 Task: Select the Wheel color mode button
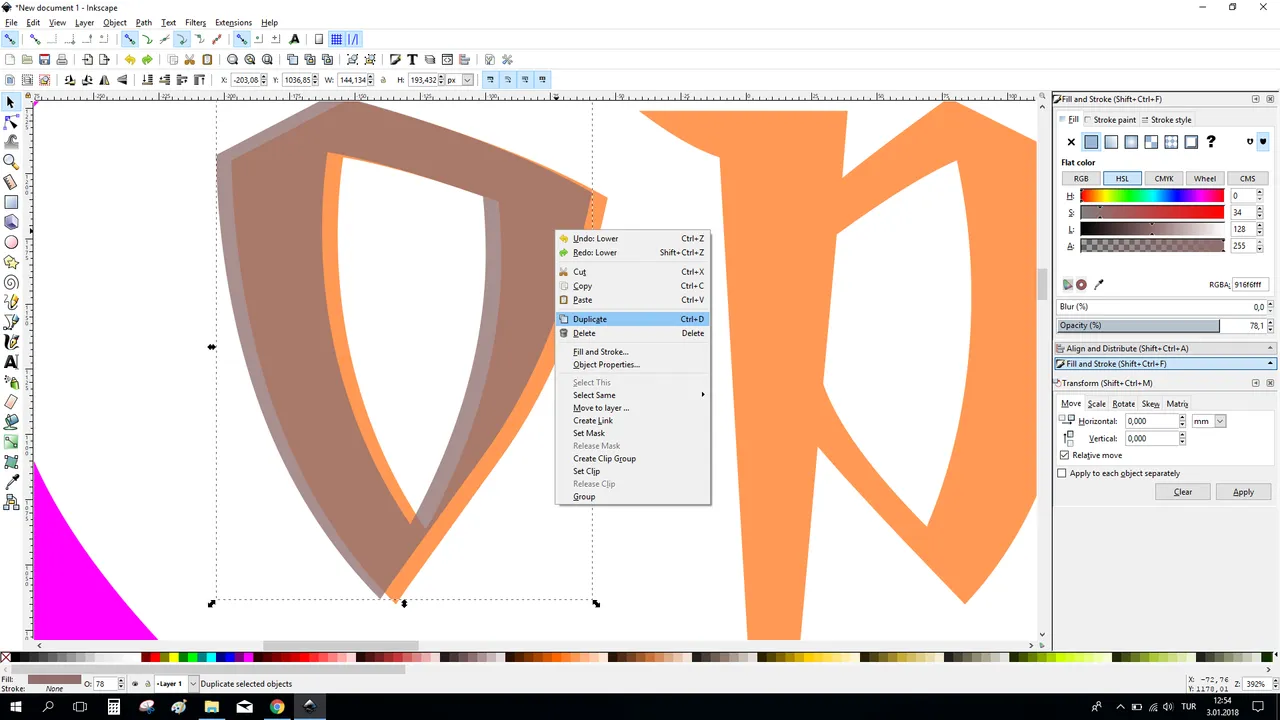[x=1205, y=179]
